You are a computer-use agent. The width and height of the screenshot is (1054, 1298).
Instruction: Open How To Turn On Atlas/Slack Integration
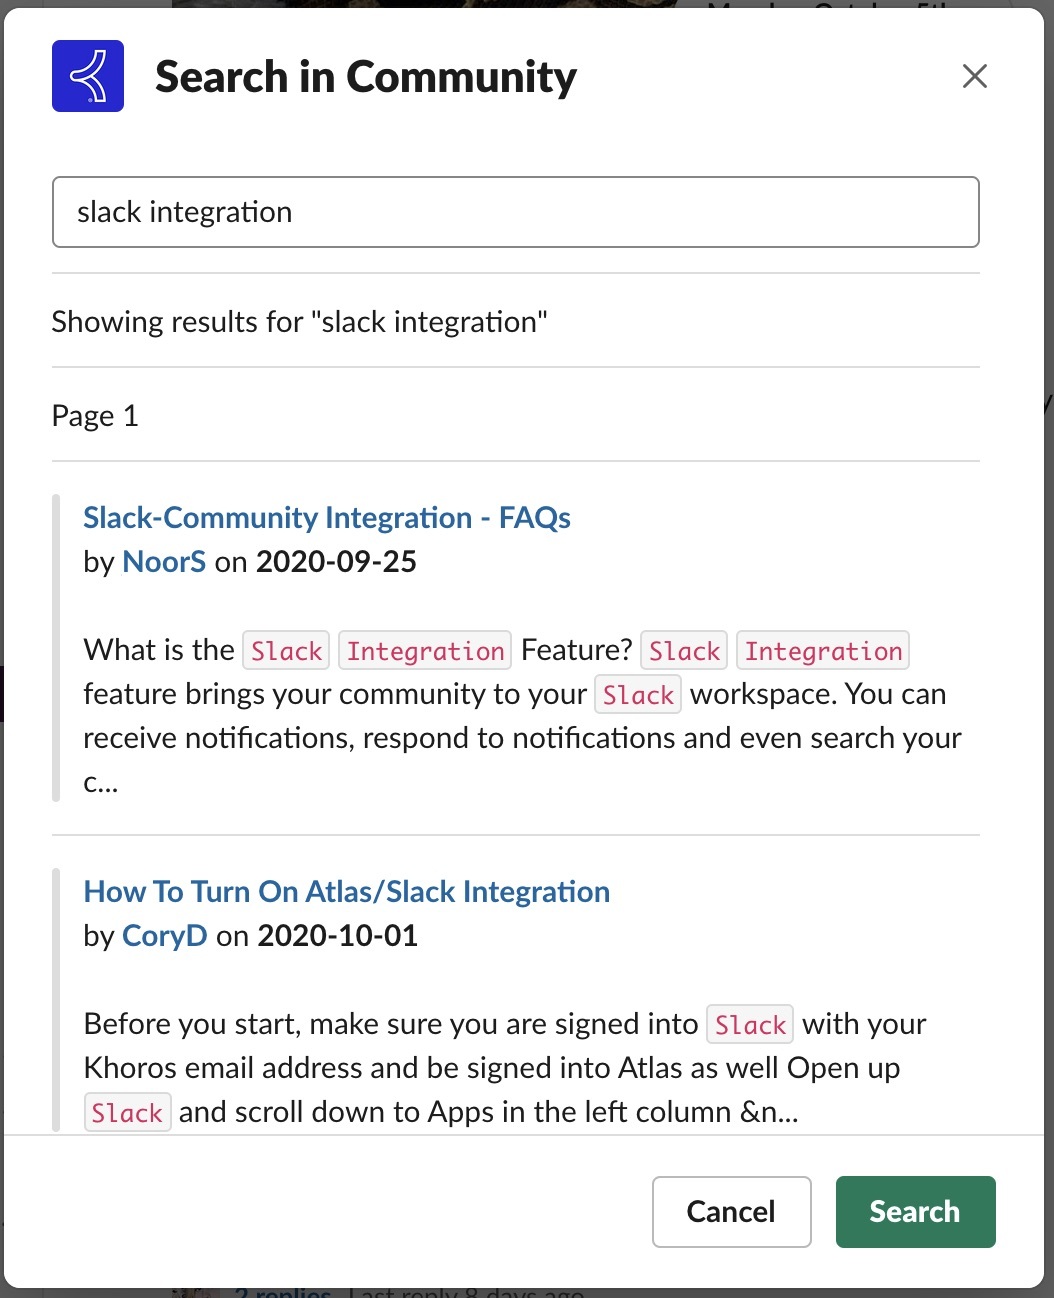(347, 892)
